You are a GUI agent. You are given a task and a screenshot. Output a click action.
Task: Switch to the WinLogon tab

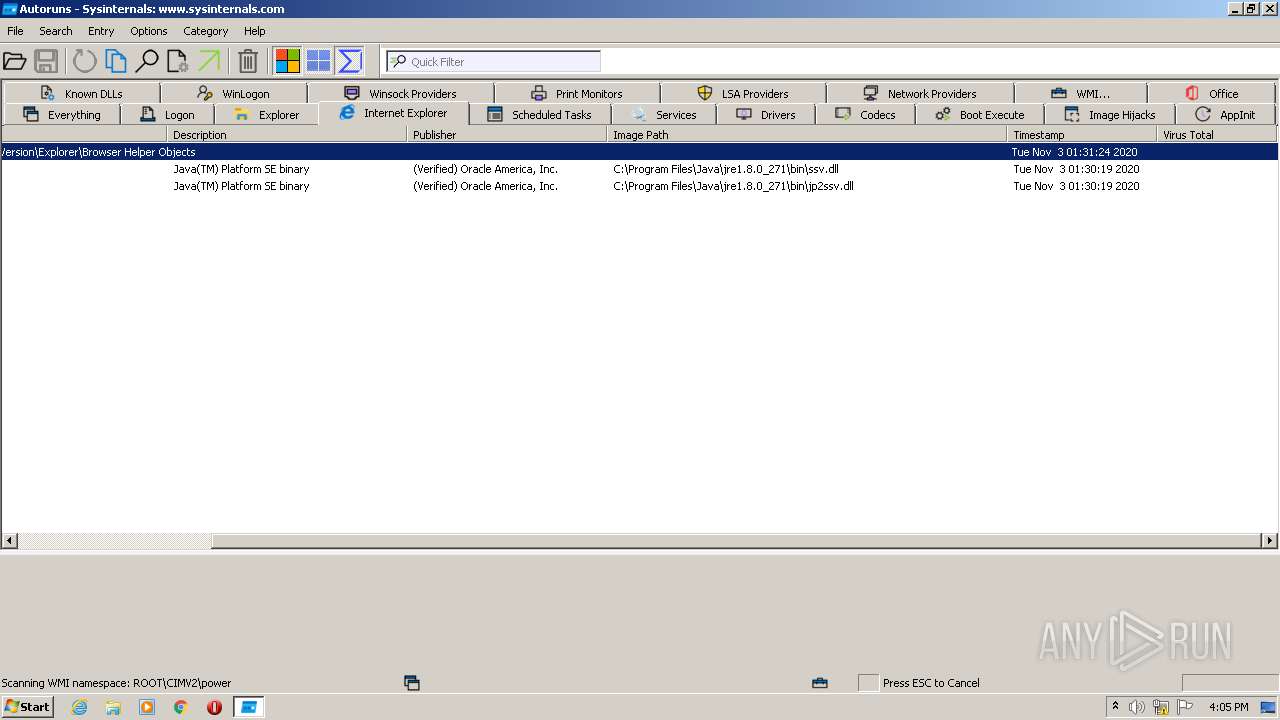point(234,93)
